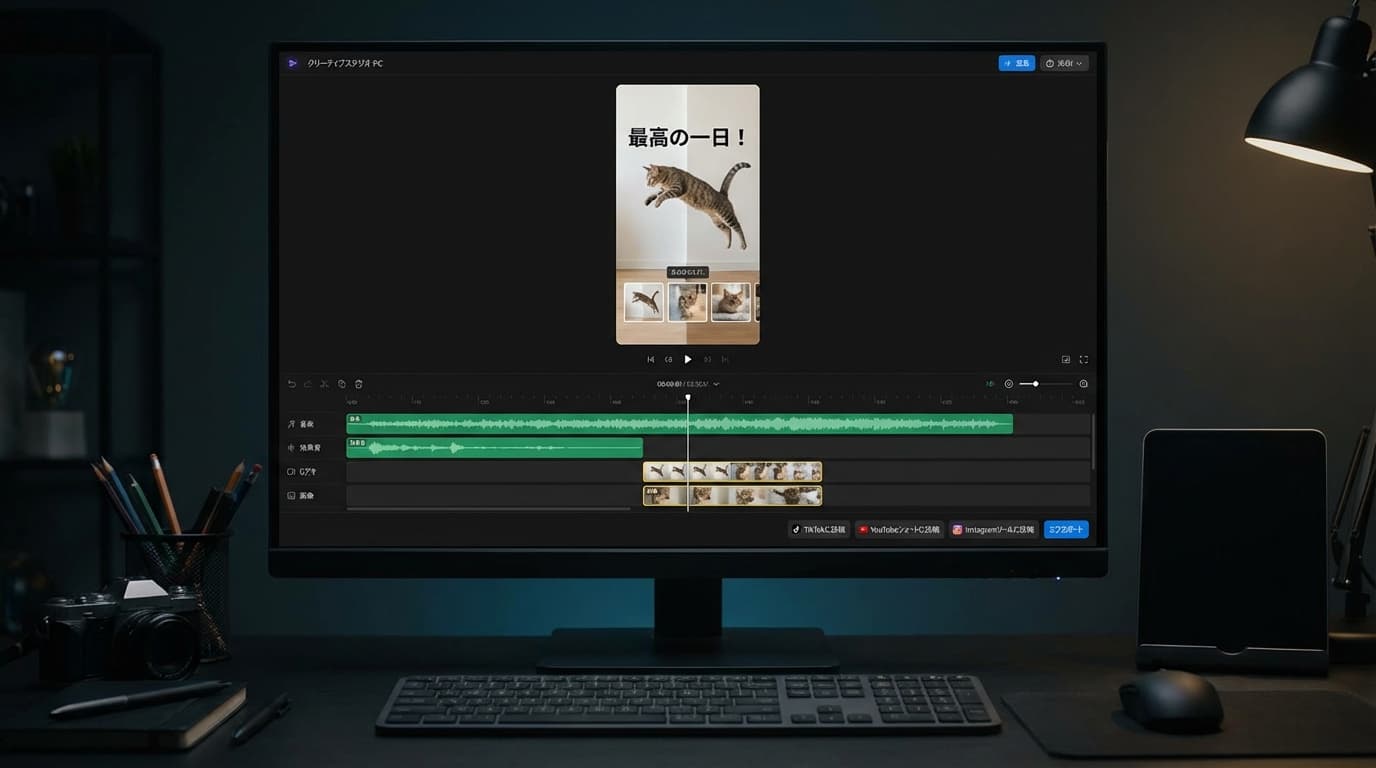Open the preview snapshot icon above the timeline
This screenshot has width=1376, height=768.
point(1065,359)
